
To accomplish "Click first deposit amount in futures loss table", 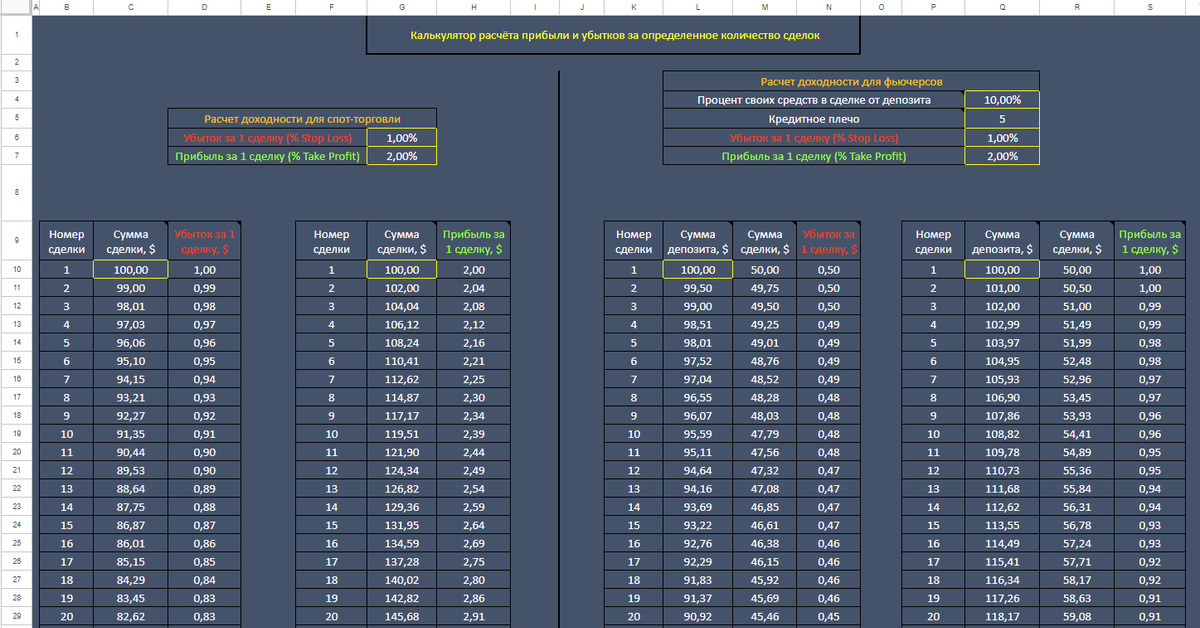I will coord(697,270).
